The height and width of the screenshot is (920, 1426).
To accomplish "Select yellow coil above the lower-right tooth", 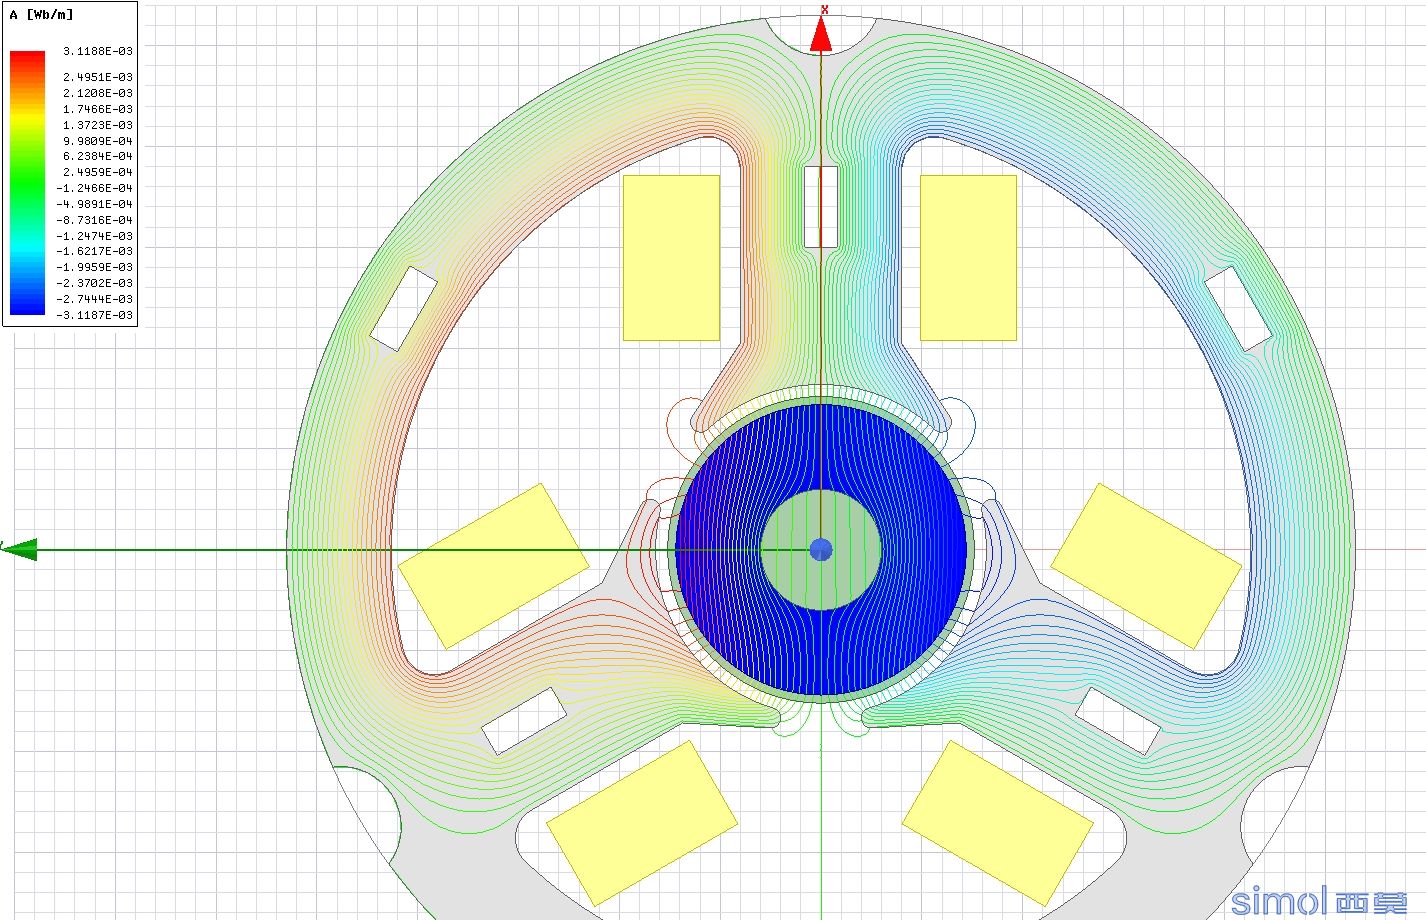I will (1146, 567).
